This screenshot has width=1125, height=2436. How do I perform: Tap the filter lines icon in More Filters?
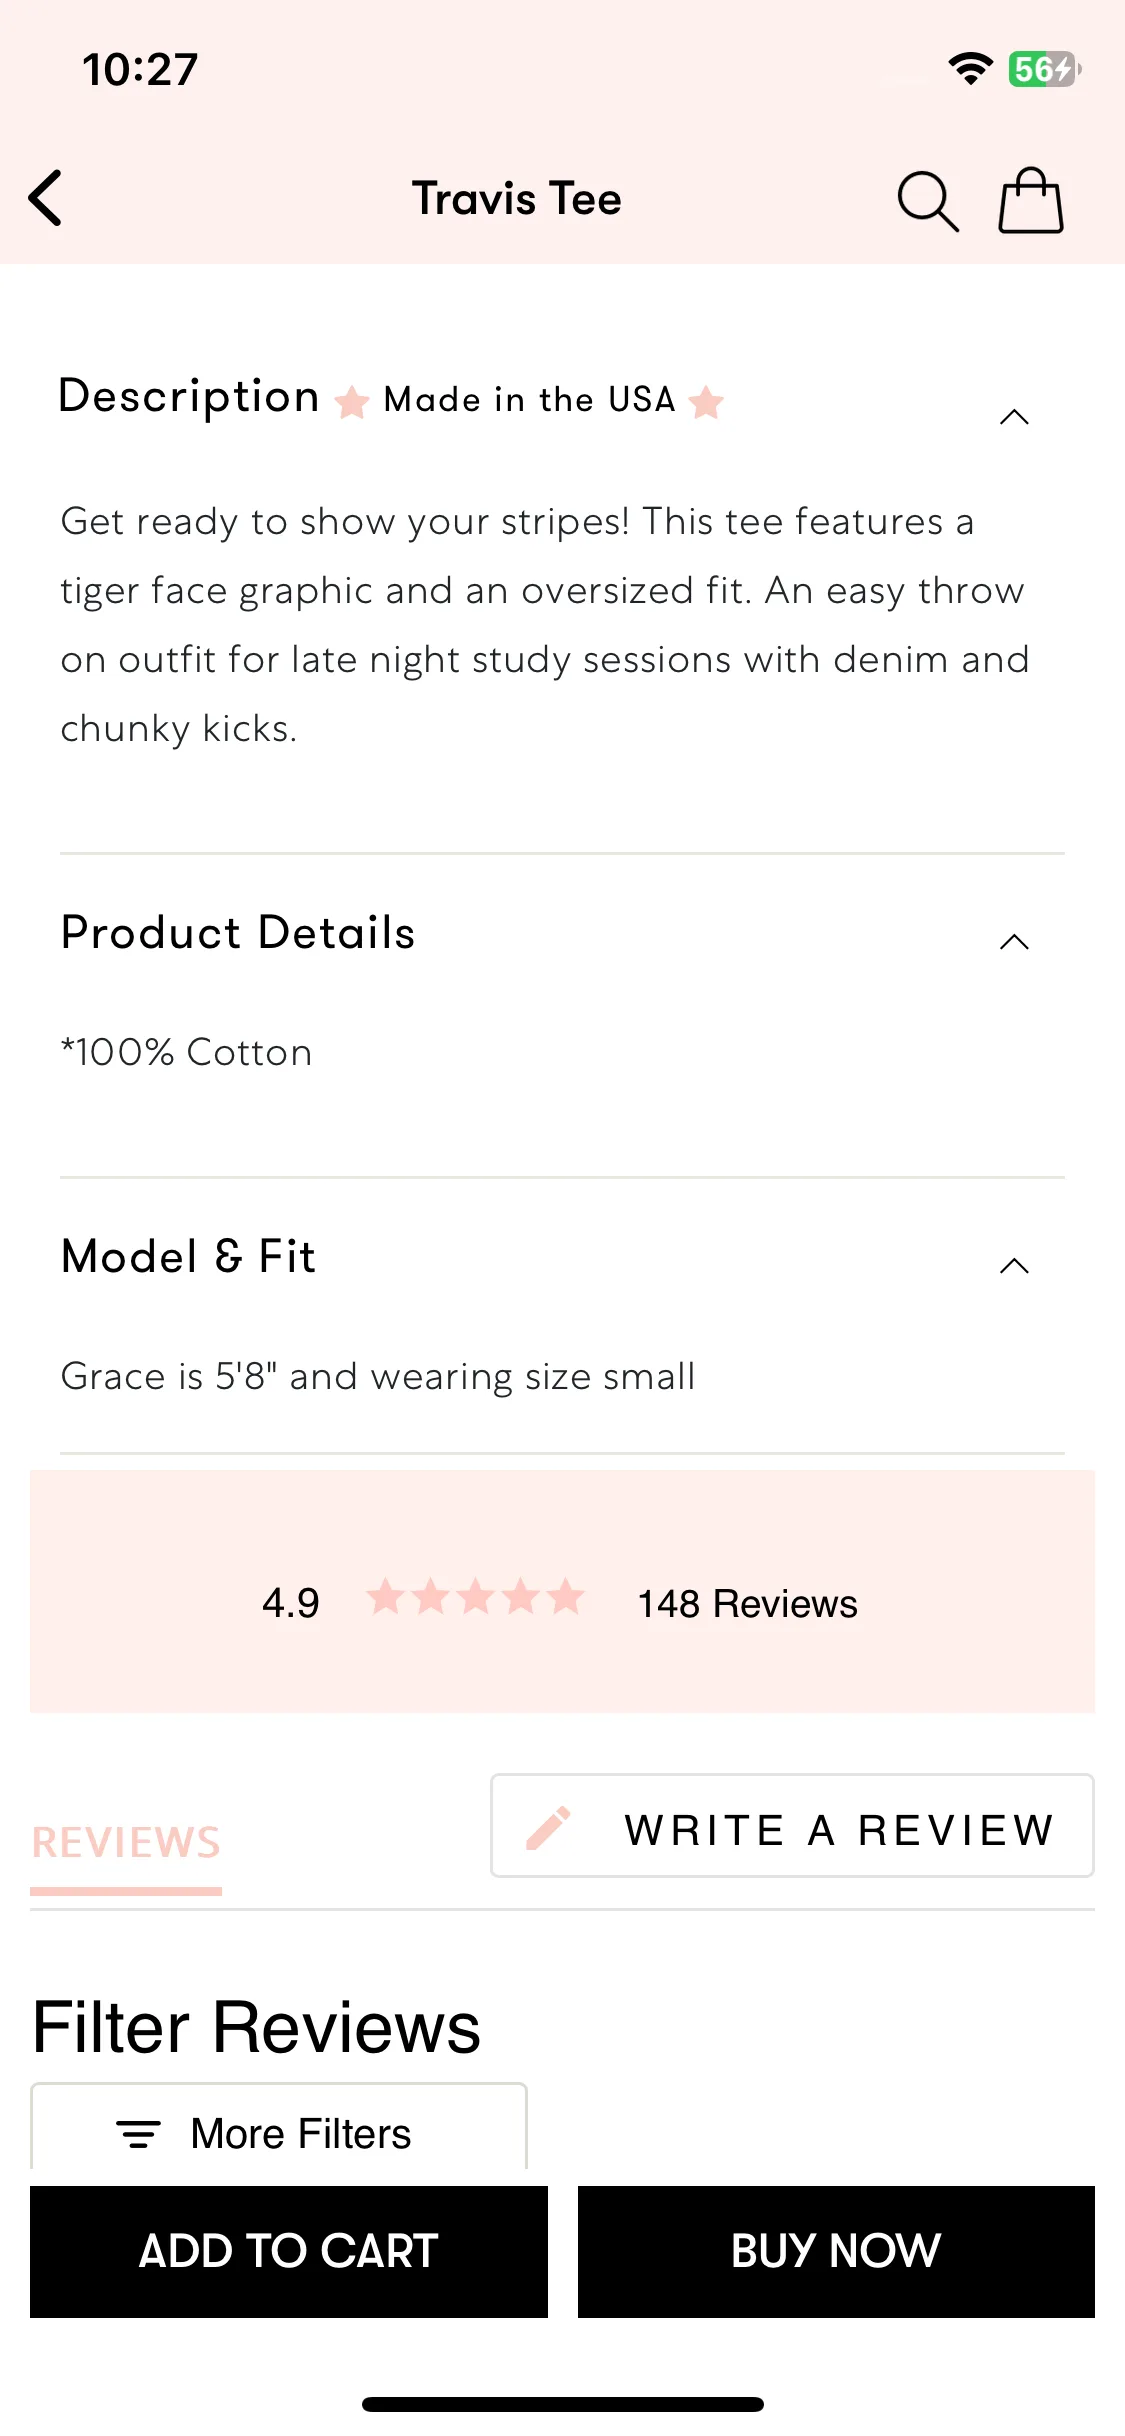(138, 2134)
